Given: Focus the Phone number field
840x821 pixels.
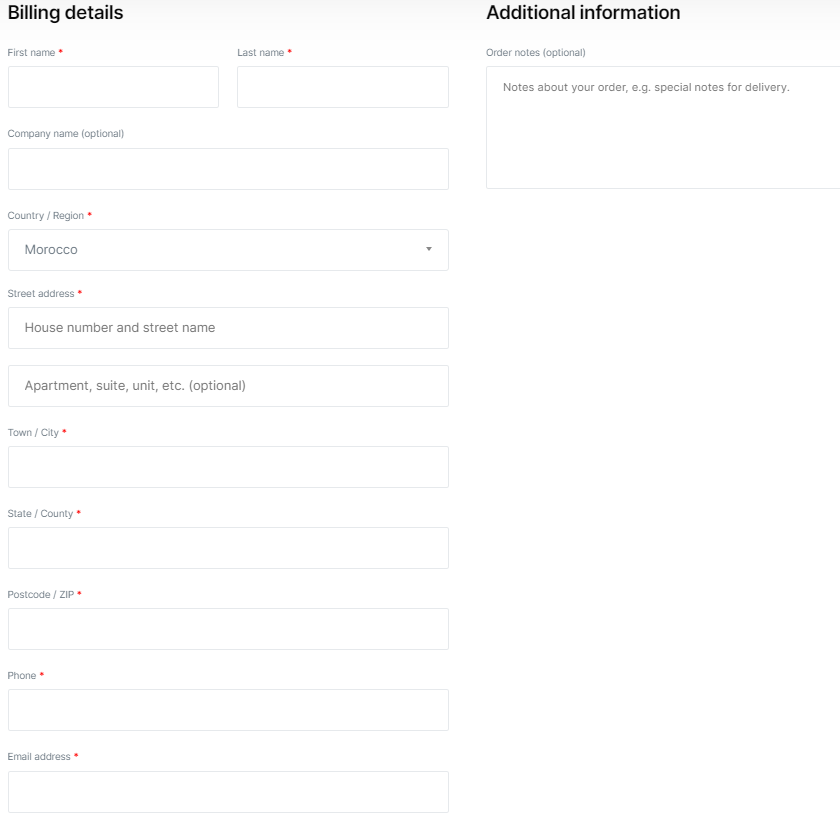Looking at the screenshot, I should coord(228,710).
